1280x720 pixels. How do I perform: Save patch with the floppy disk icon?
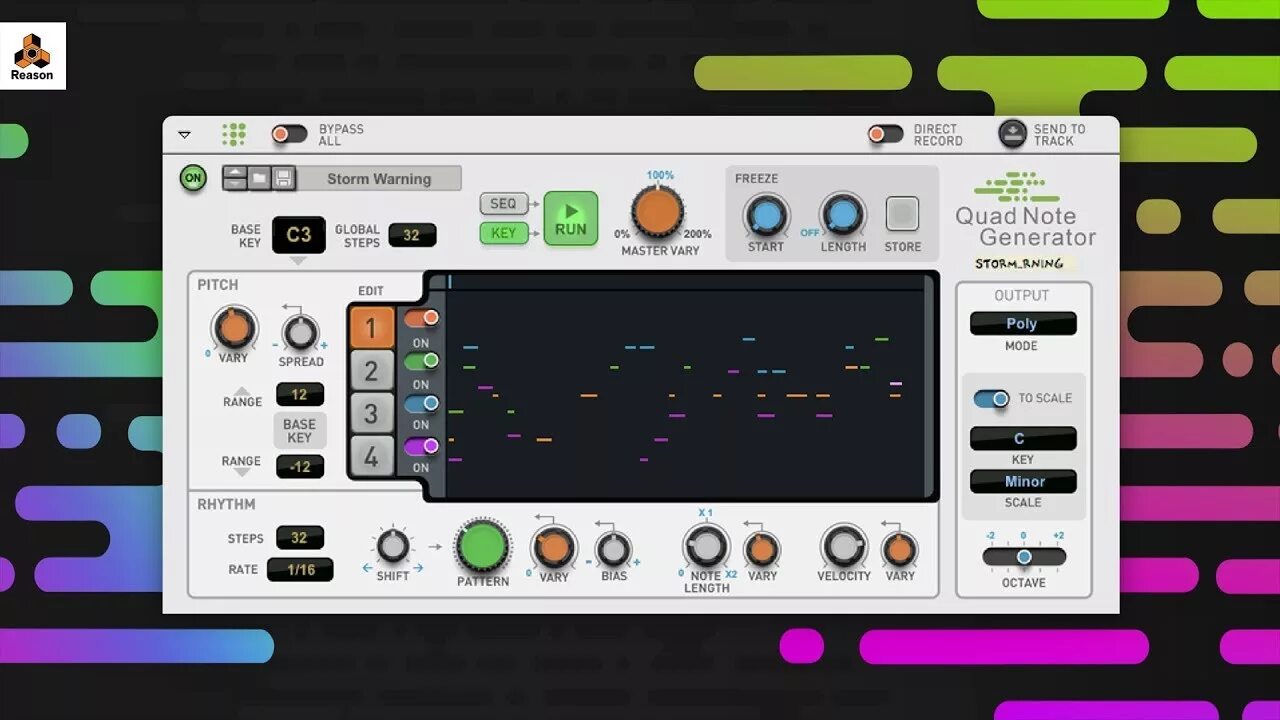[283, 178]
